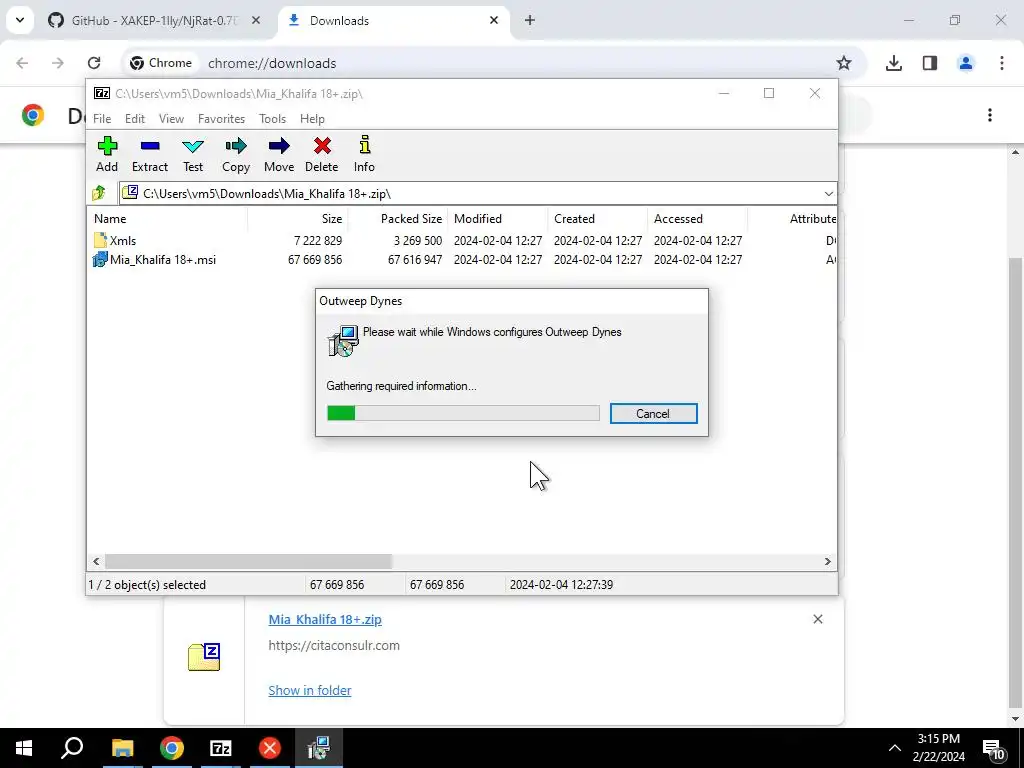Viewport: 1024px width, 768px height.
Task: Open Chrome profile avatar
Action: point(965,63)
